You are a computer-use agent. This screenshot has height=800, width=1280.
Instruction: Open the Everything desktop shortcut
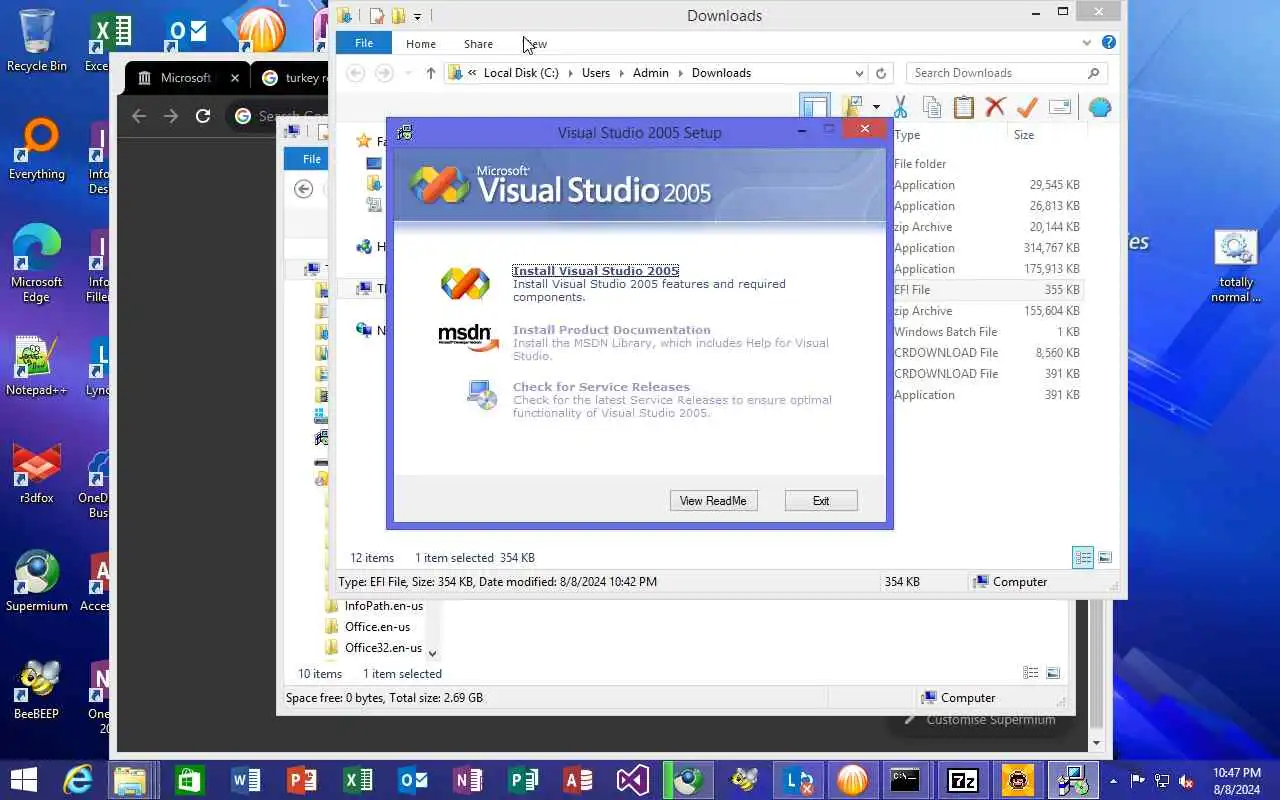37,149
